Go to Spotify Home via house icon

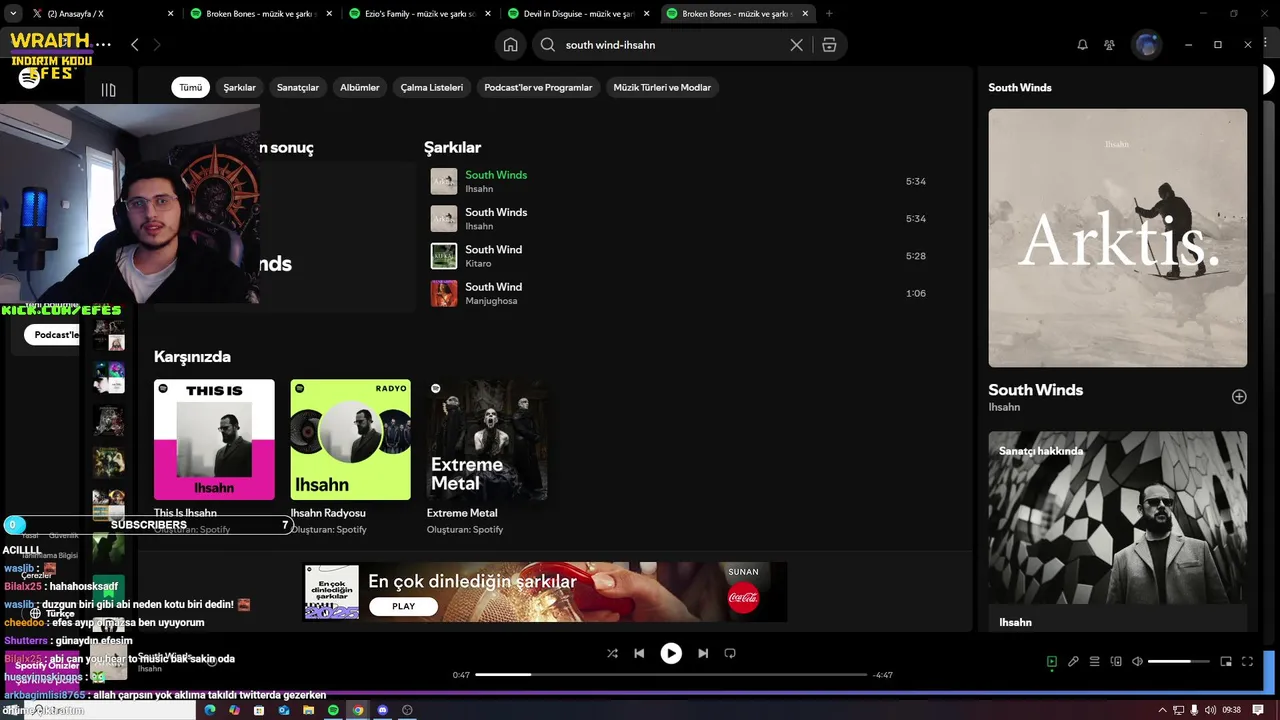(x=510, y=45)
